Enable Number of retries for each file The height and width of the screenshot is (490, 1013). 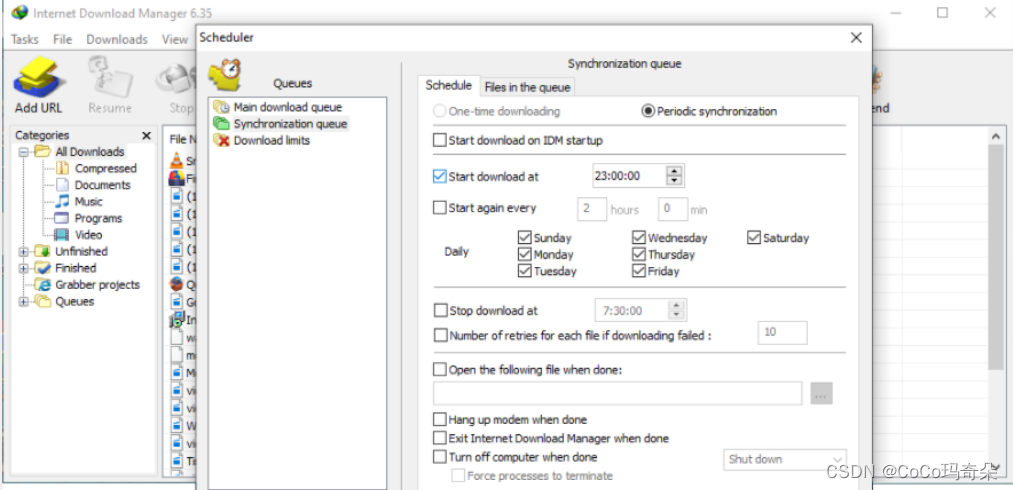[441, 336]
